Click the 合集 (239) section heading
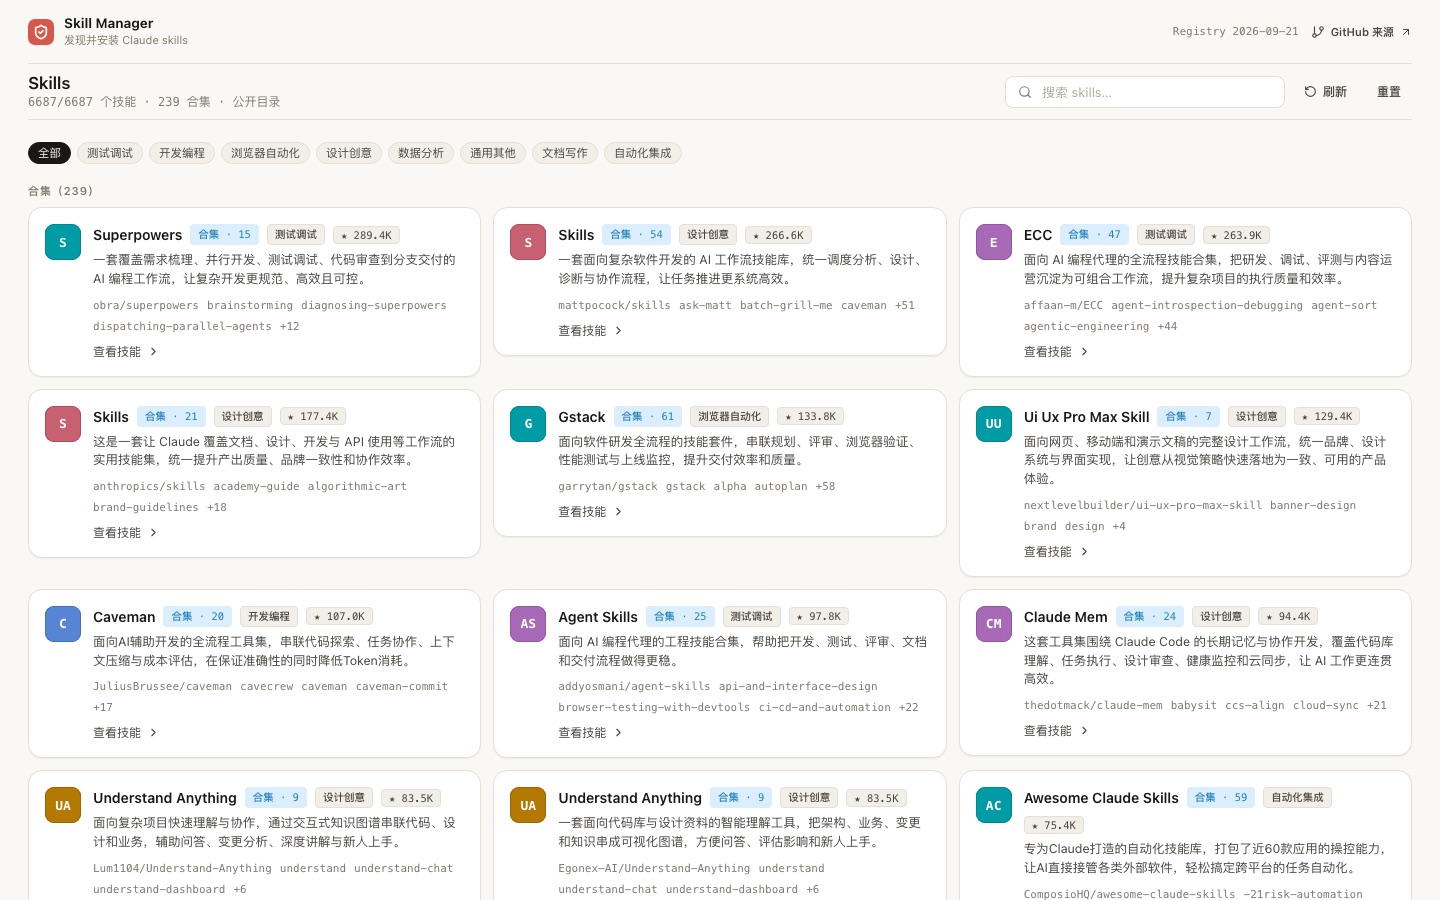The width and height of the screenshot is (1440, 900). (61, 191)
